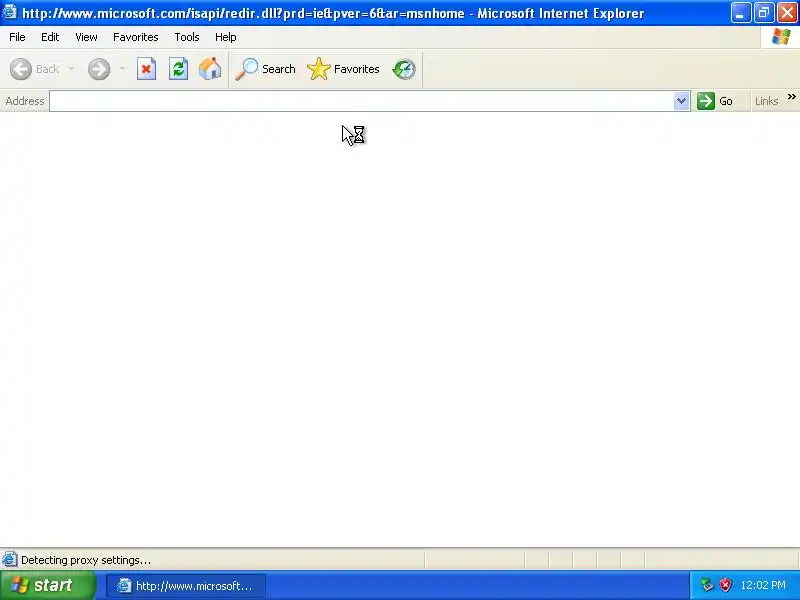Open the History clock icon
800x600 pixels.
click(x=404, y=69)
